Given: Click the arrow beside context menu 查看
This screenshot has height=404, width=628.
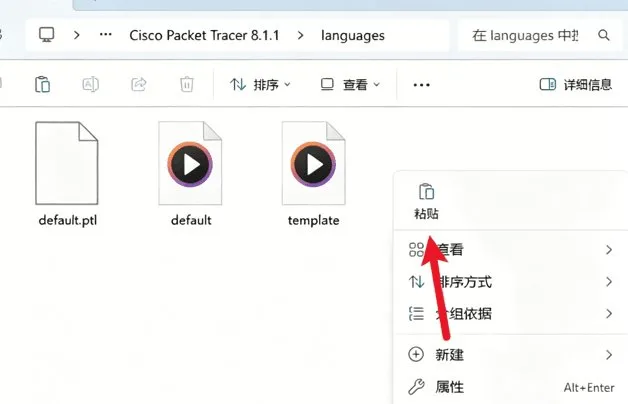Looking at the screenshot, I should [609, 250].
